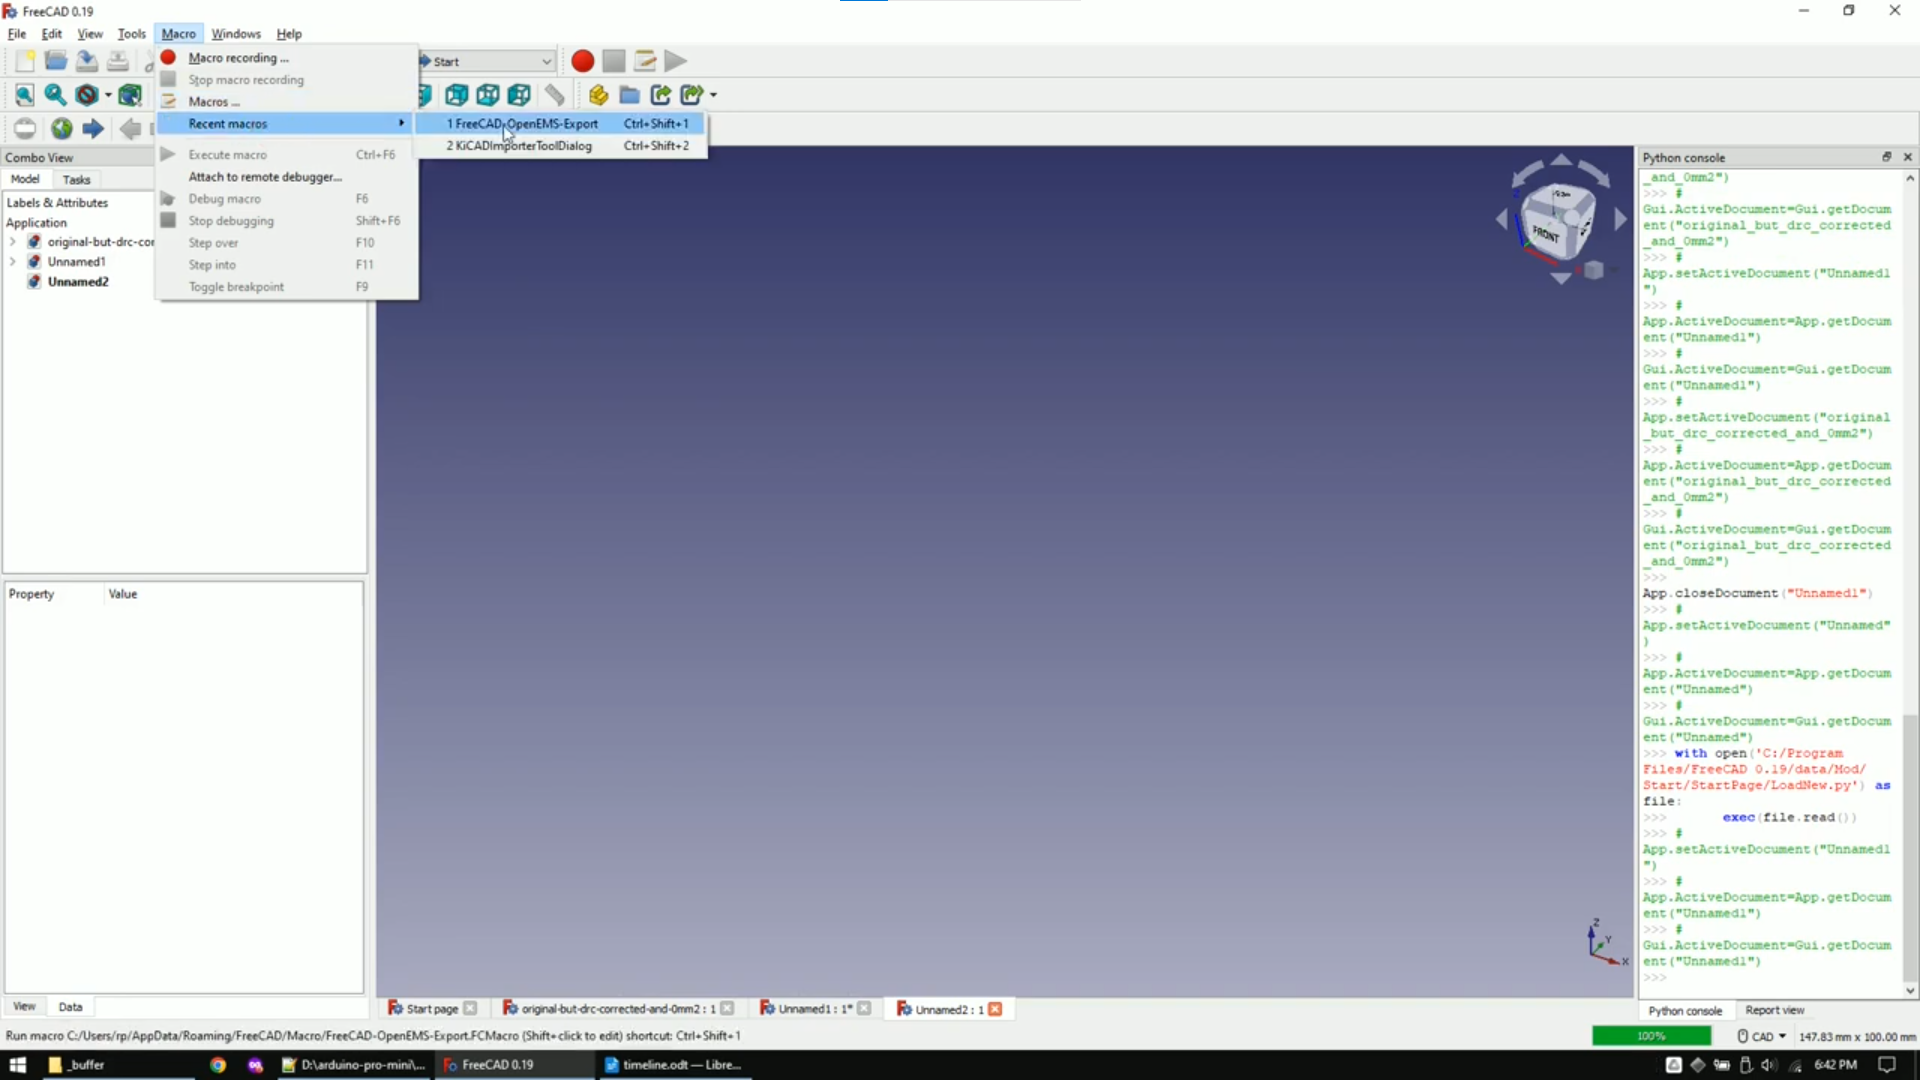This screenshot has width=1920, height=1080.
Task: Expand the original-but-drc-cor tree item
Action: pyautogui.click(x=12, y=242)
